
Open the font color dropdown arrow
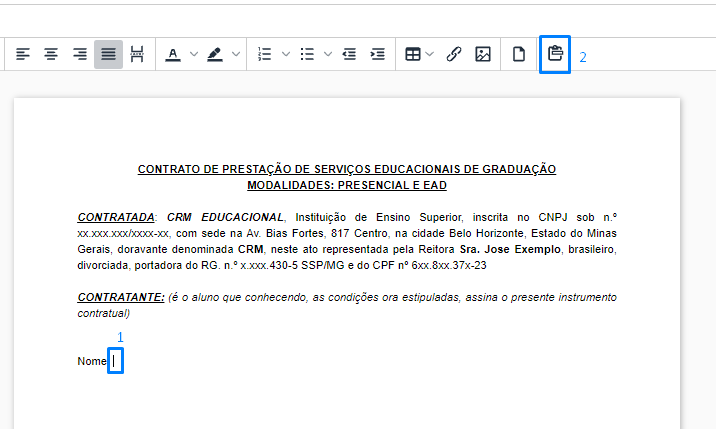(194, 54)
